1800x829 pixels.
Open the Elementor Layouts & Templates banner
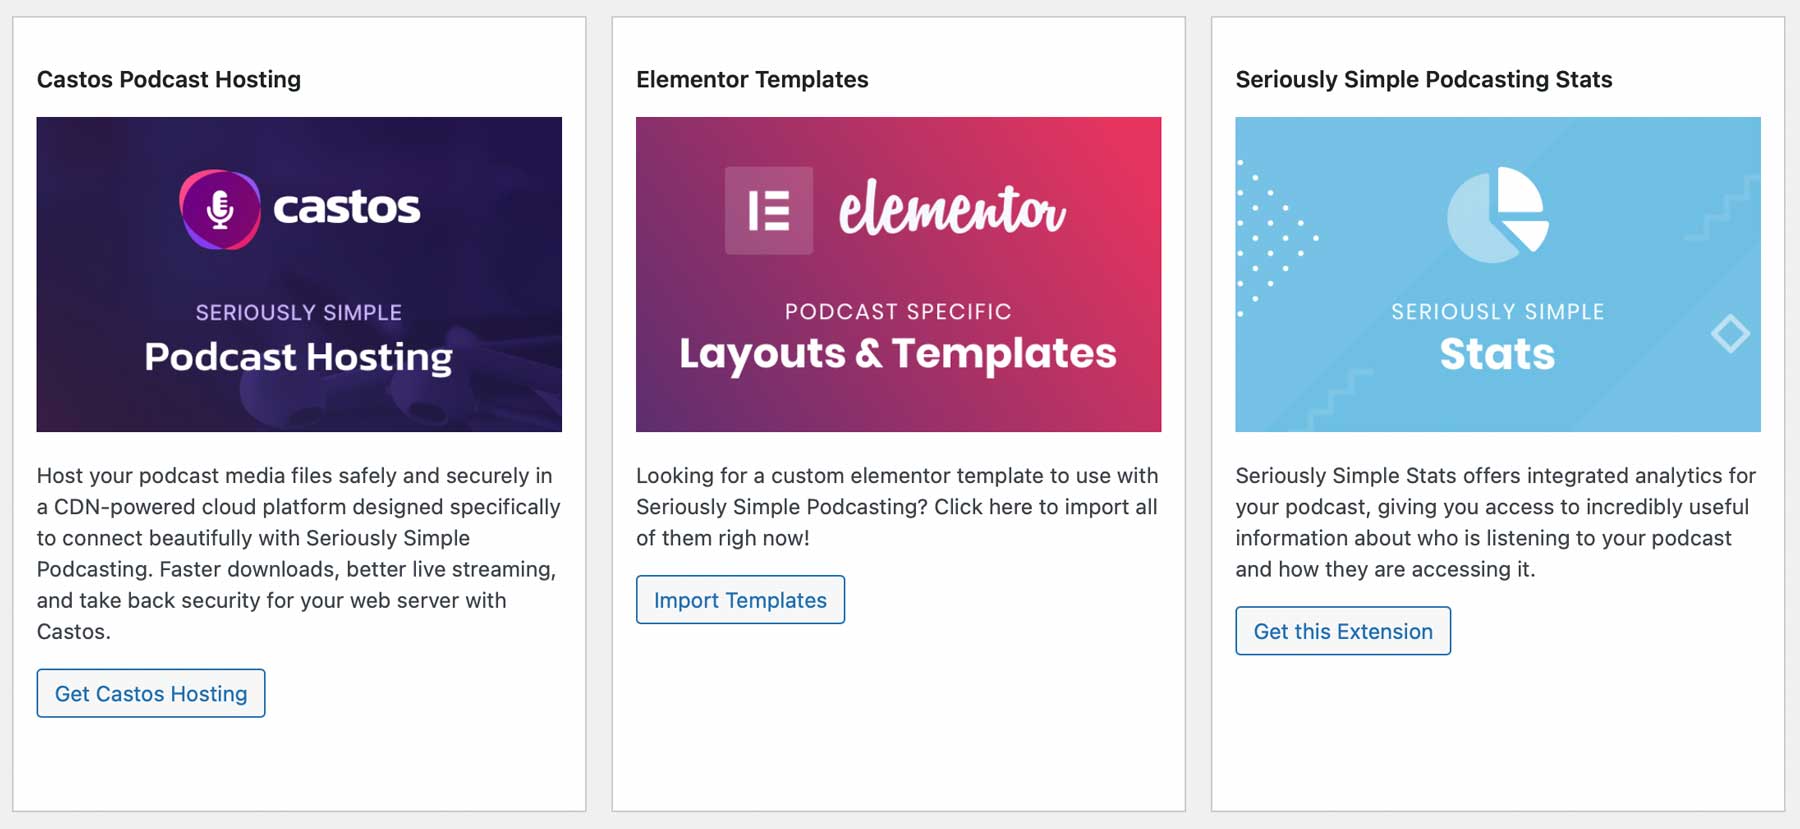click(x=898, y=275)
